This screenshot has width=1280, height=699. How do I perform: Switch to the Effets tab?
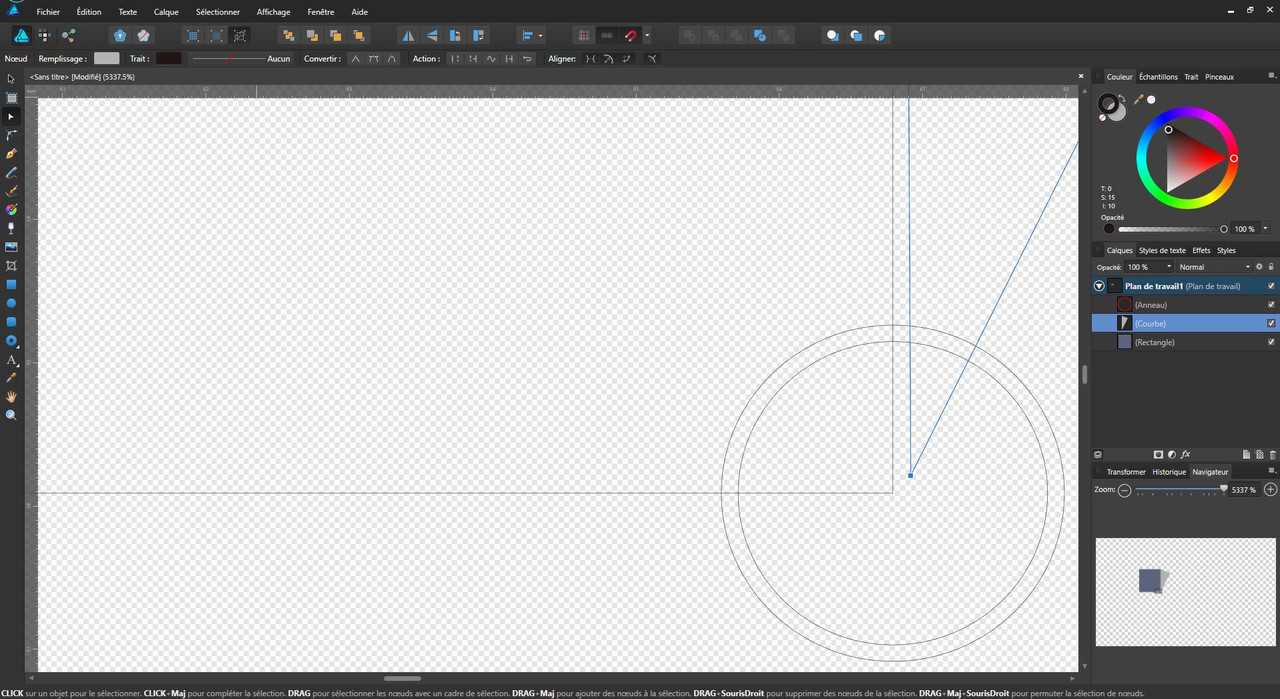[1201, 250]
